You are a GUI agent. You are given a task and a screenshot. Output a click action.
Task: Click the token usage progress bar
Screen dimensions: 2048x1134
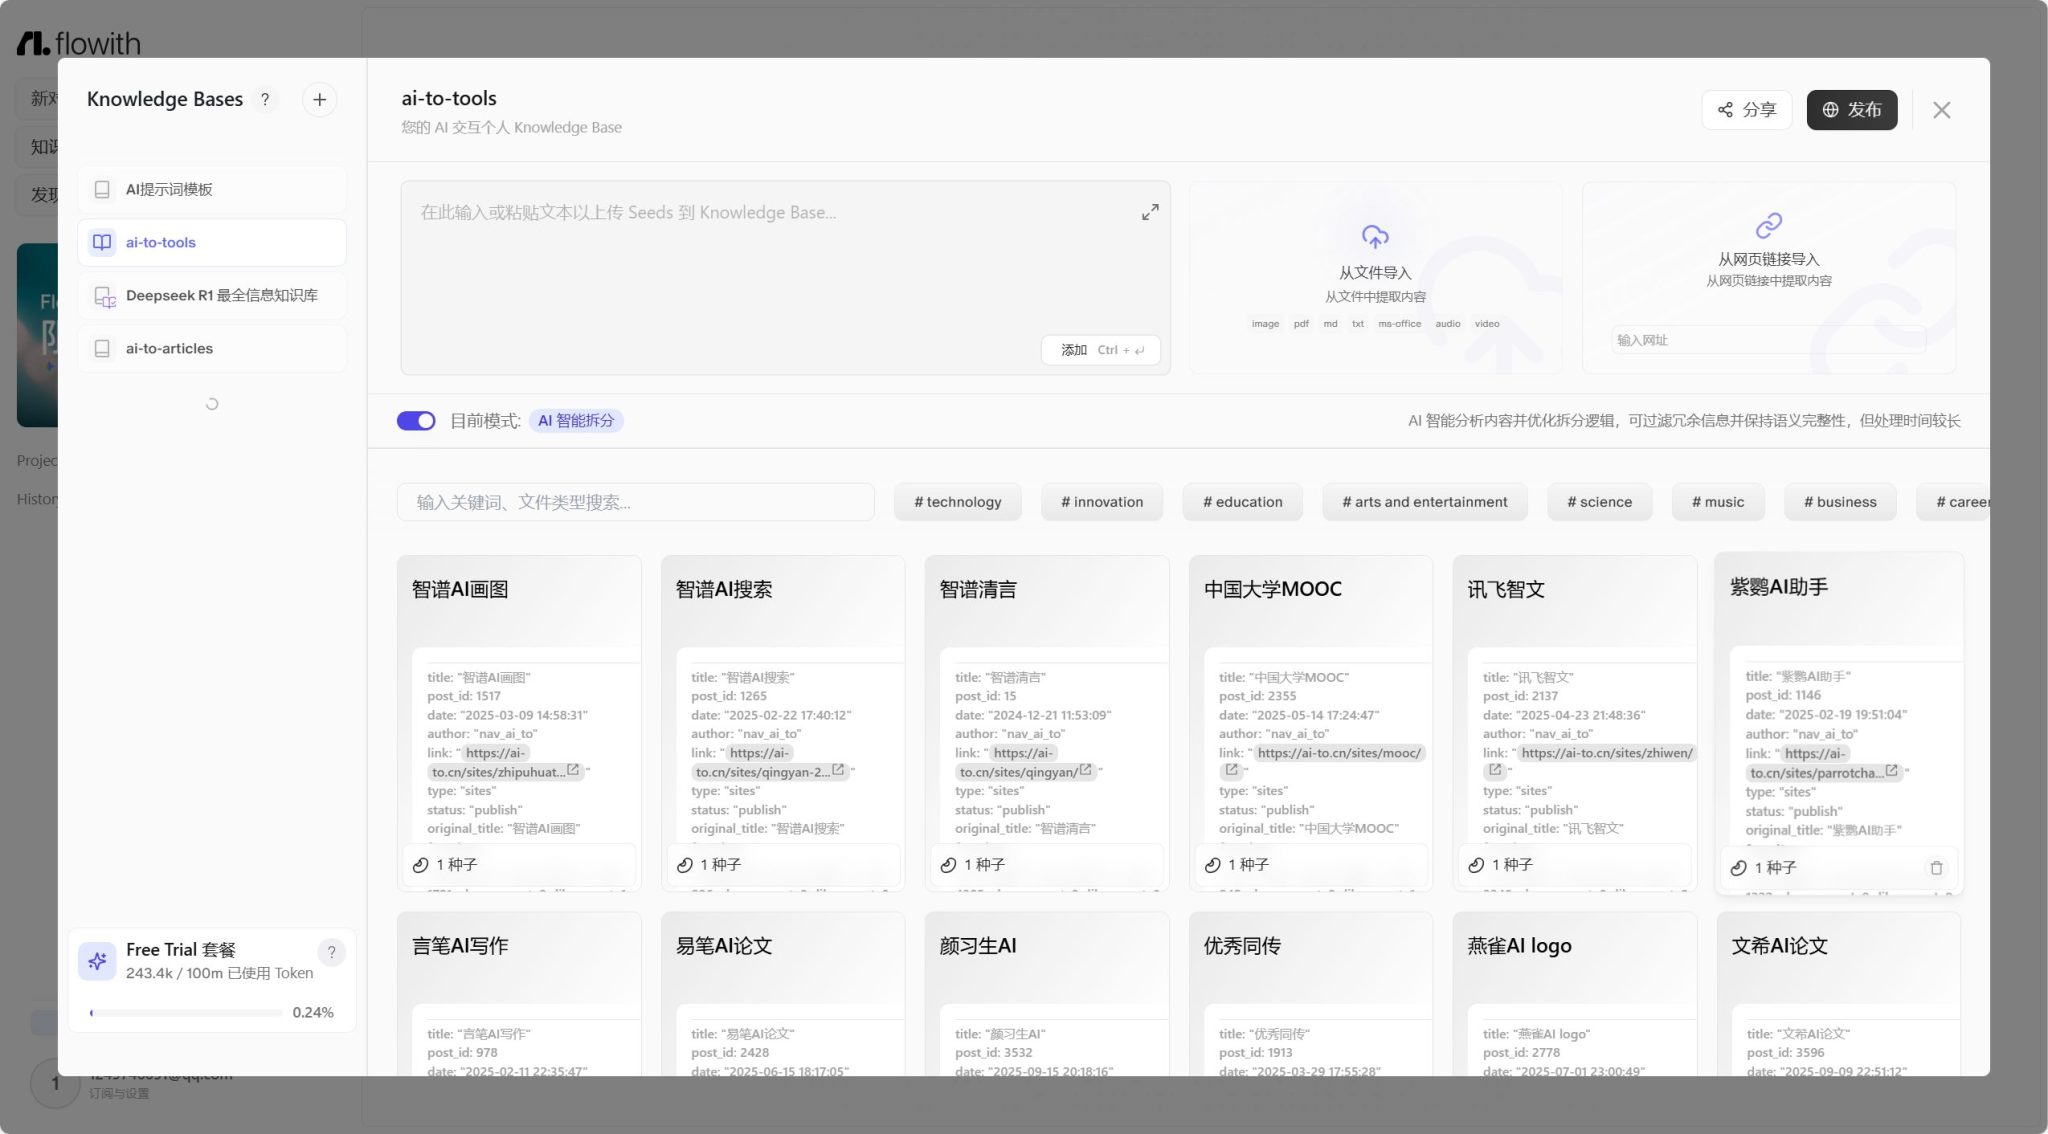(x=186, y=1013)
